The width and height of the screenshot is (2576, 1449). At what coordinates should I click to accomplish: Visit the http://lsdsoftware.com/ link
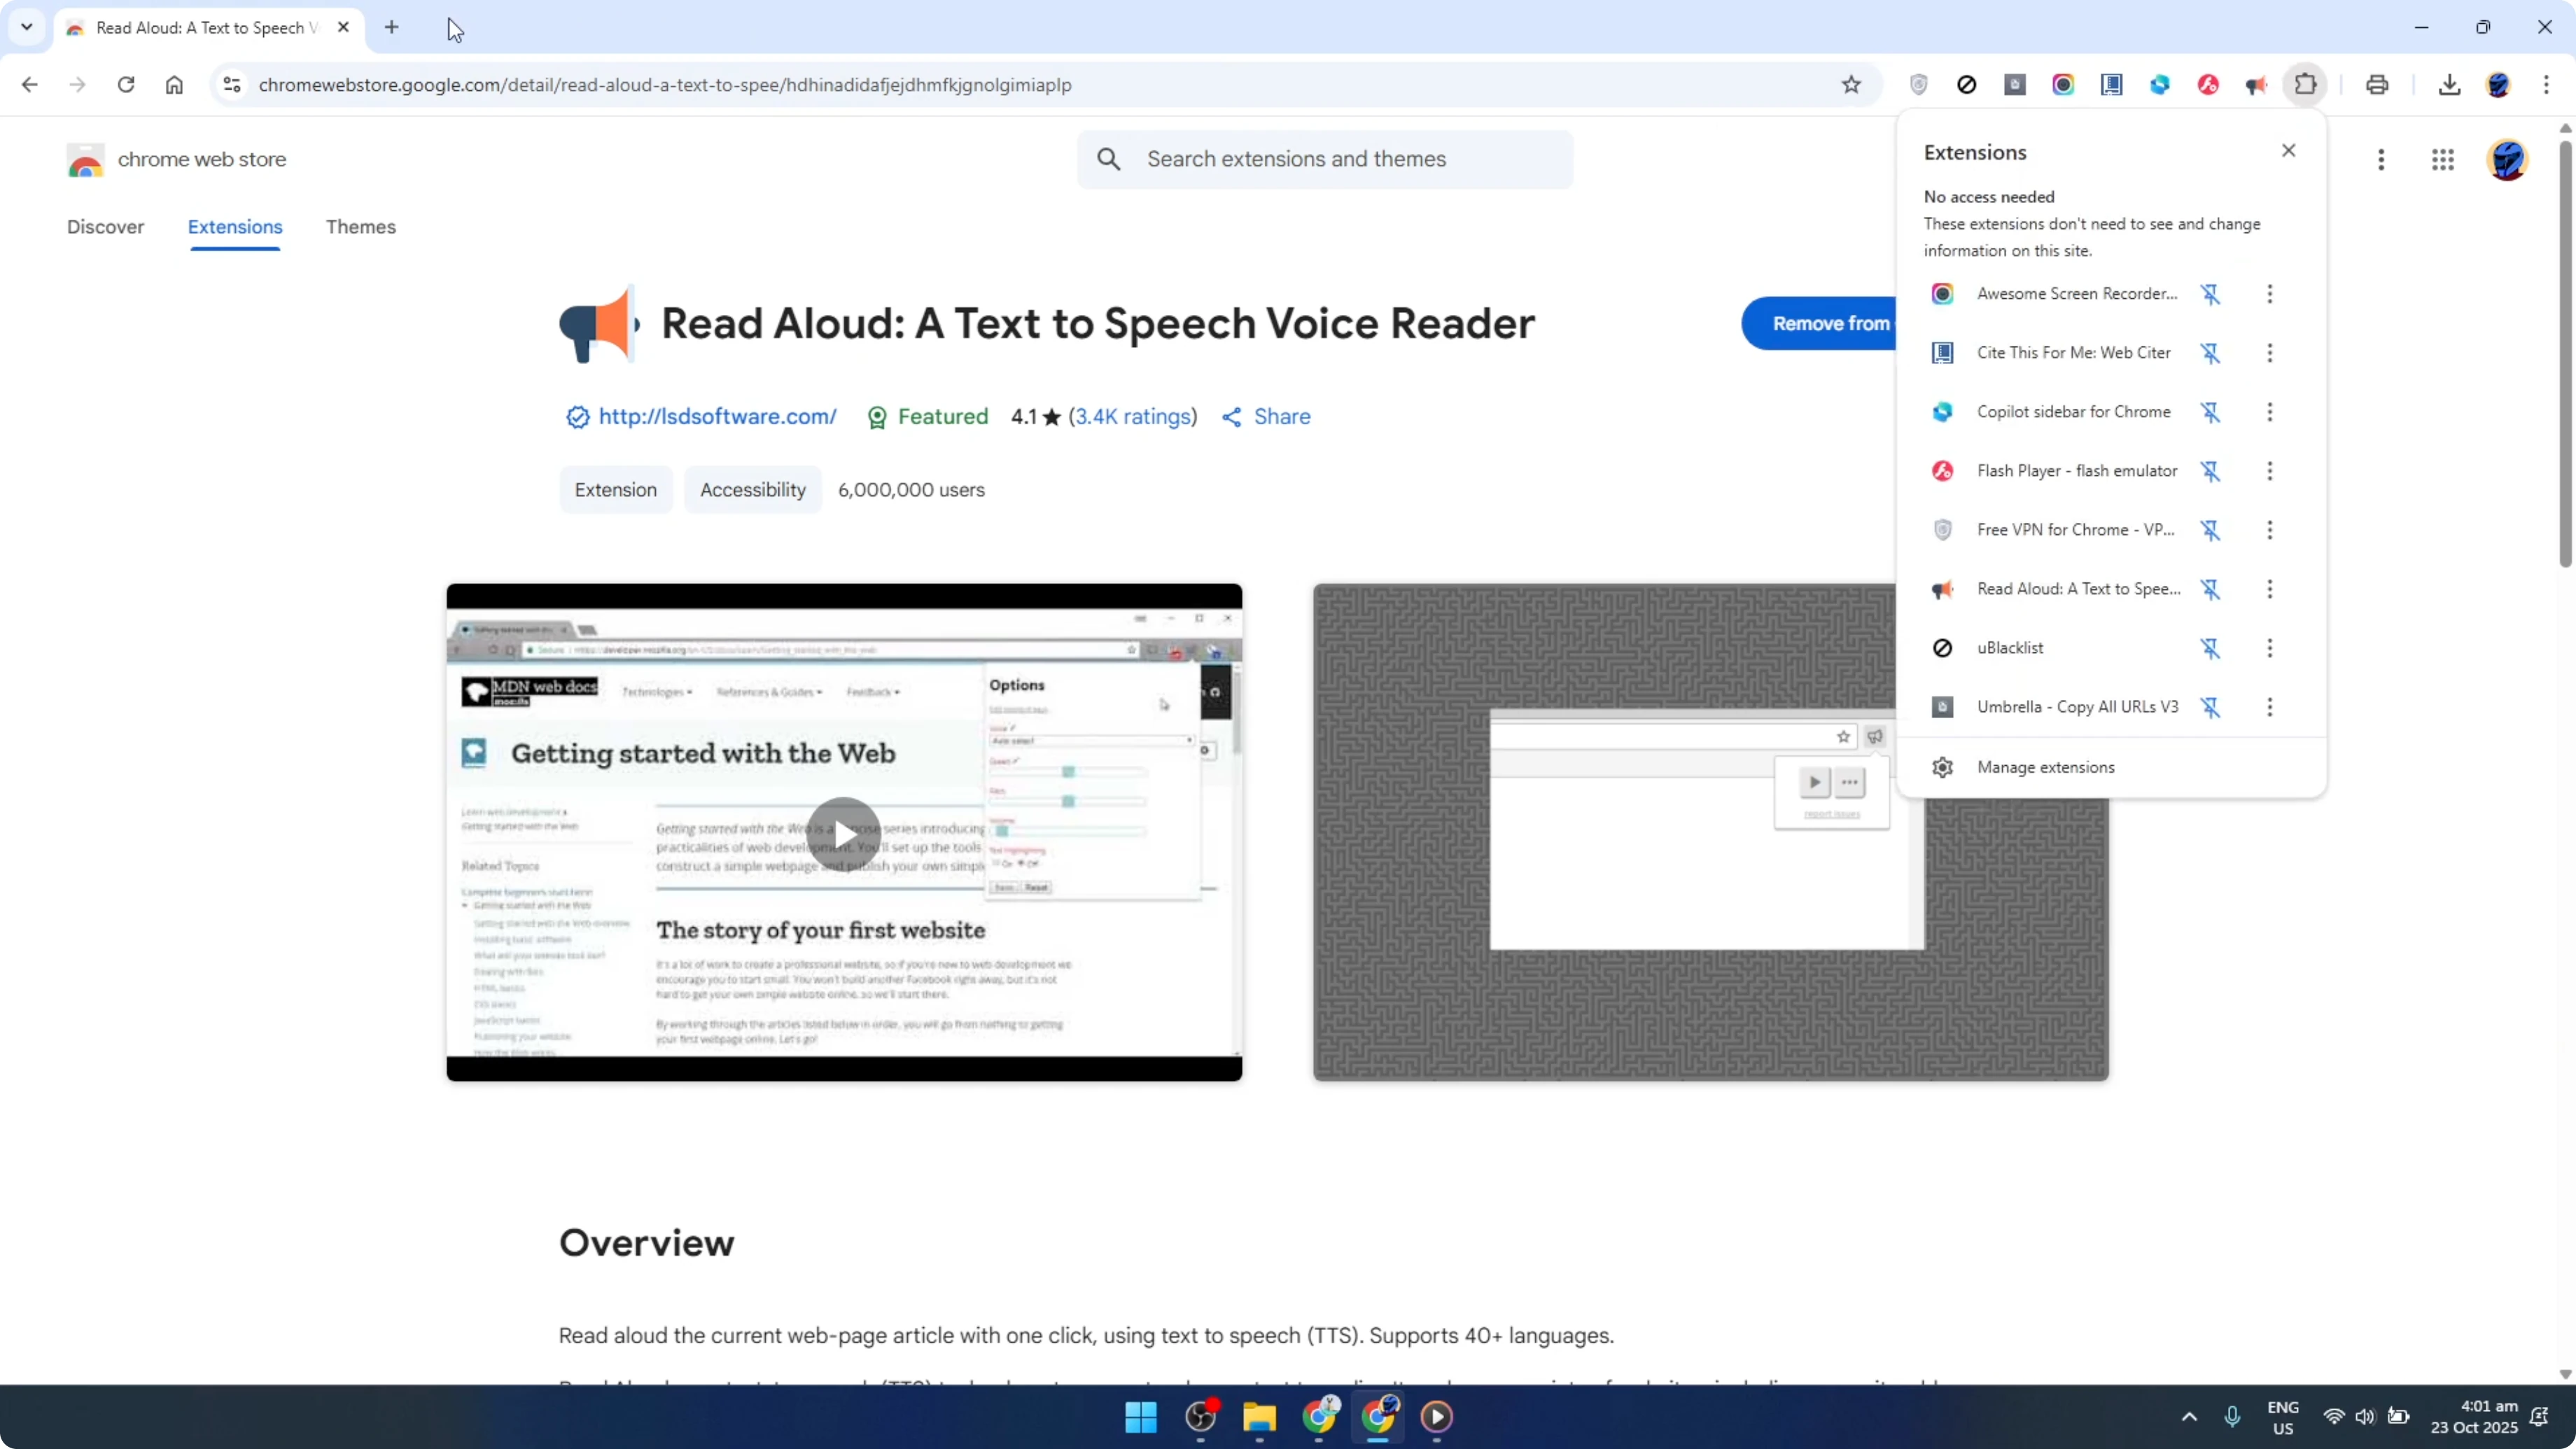[x=717, y=416]
